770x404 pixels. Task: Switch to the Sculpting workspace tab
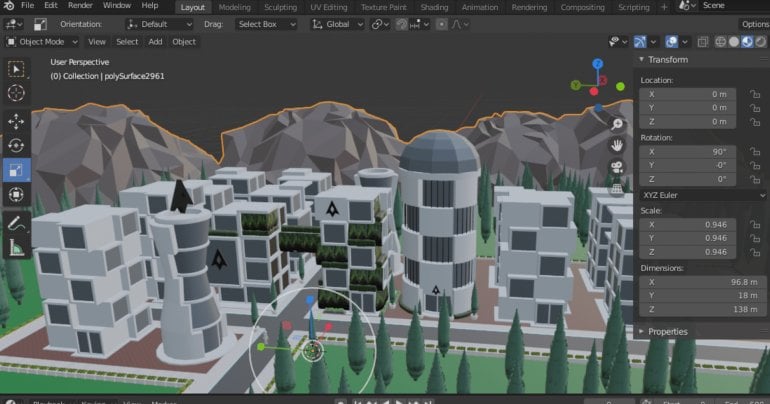(279, 7)
